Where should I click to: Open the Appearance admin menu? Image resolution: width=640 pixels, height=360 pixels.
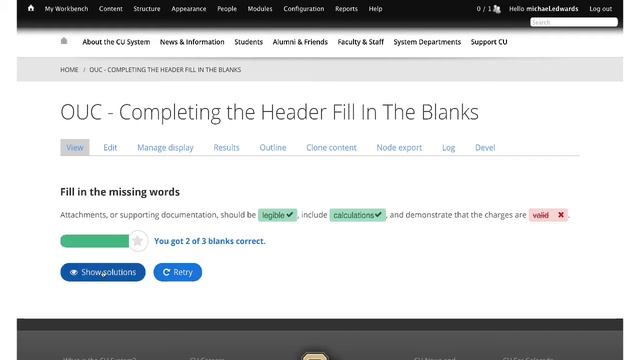point(189,9)
